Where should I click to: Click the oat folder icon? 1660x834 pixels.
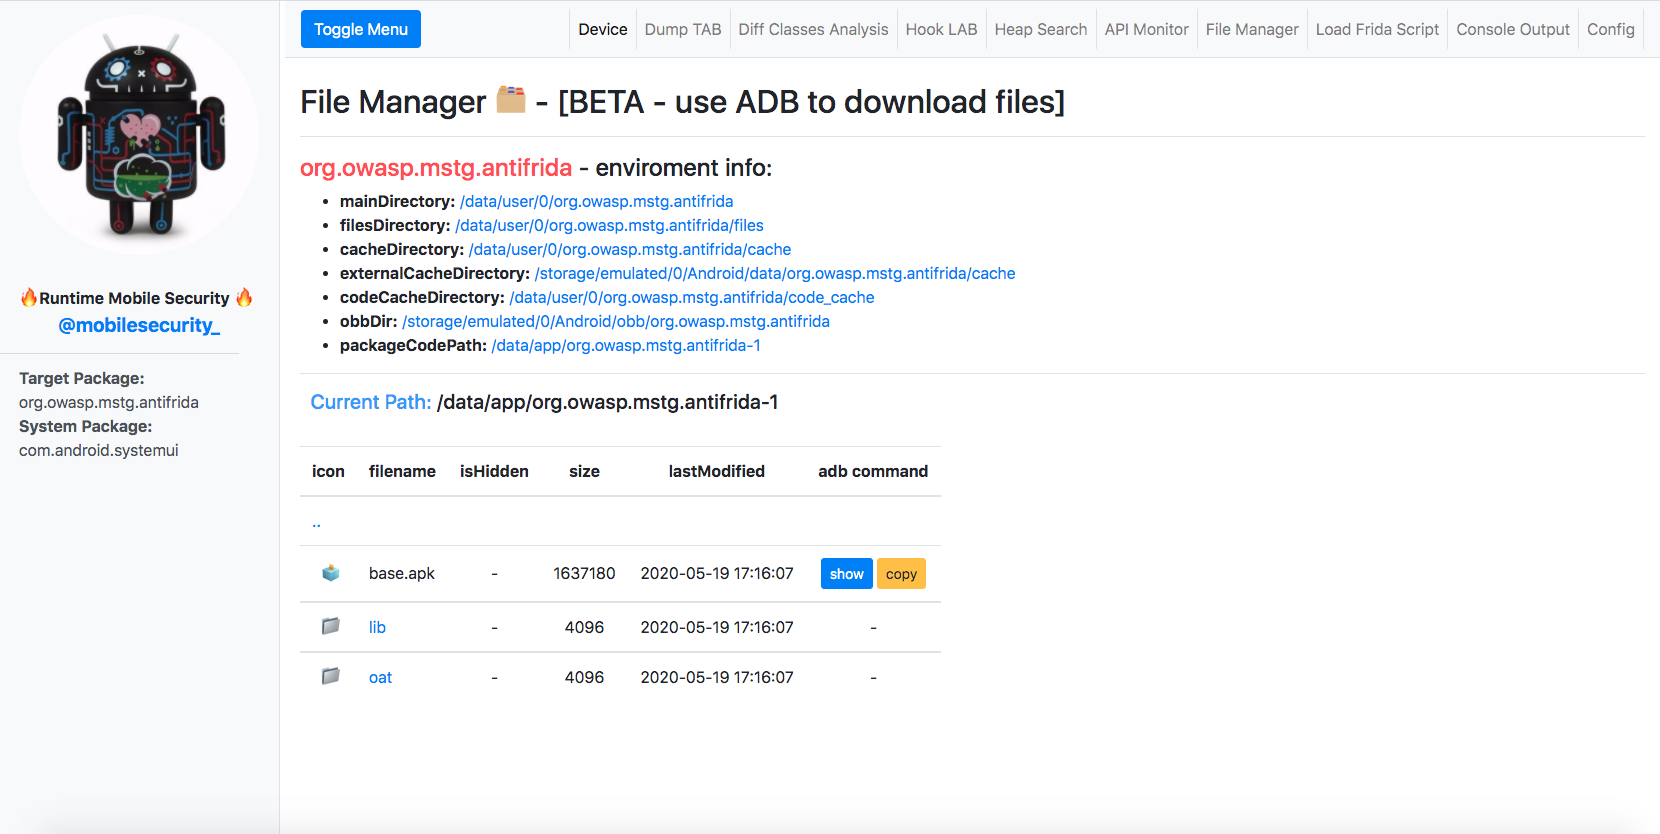[331, 676]
